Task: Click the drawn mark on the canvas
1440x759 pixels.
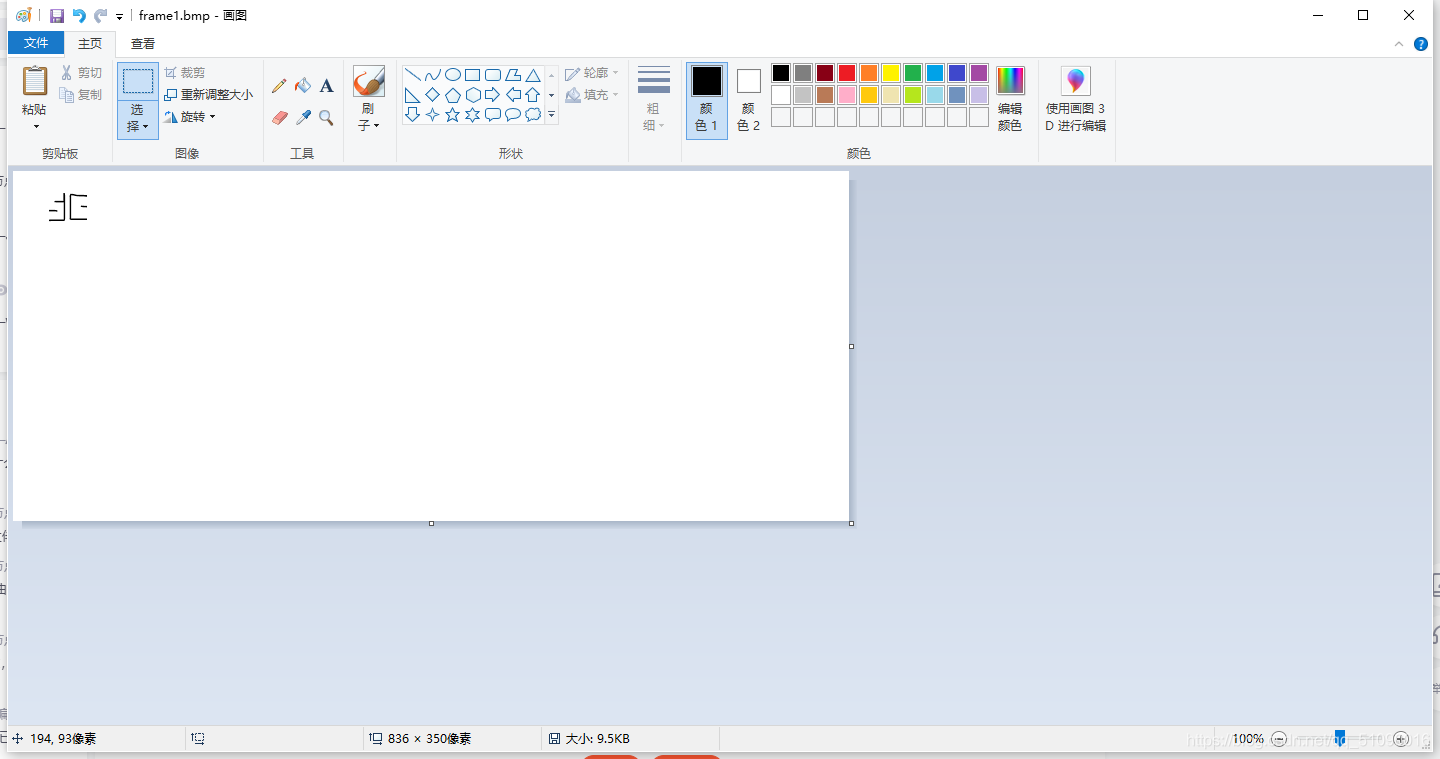Action: (68, 207)
